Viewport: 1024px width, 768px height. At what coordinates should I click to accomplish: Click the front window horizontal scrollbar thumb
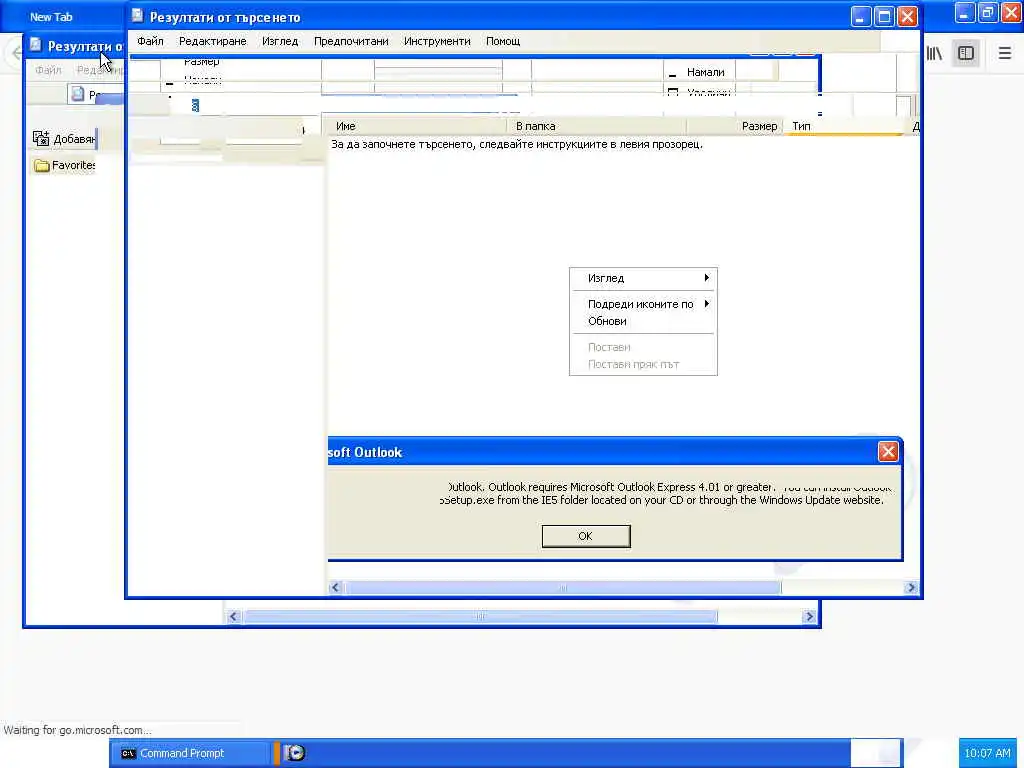click(562, 587)
